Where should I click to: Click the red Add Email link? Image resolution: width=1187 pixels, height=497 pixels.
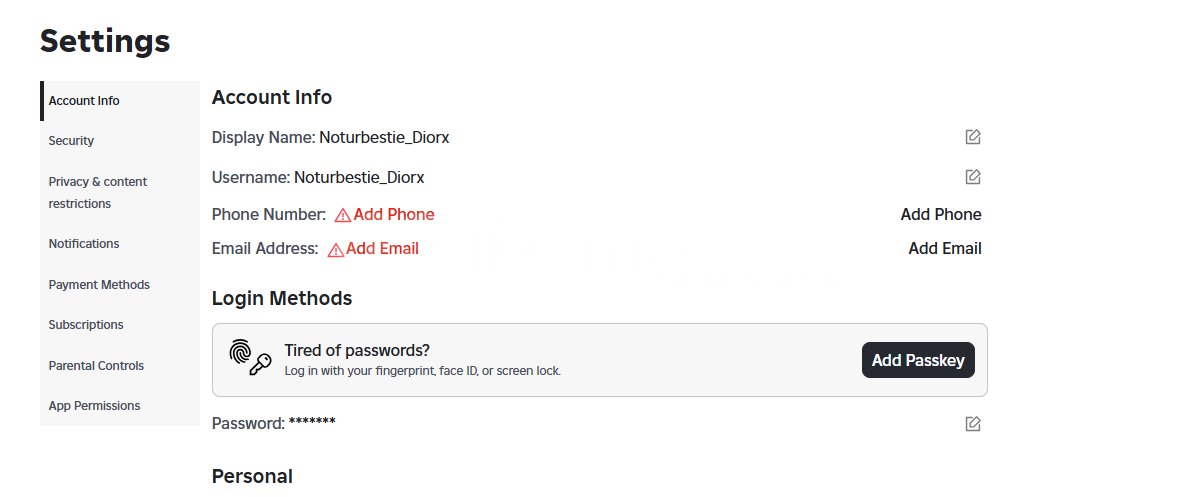click(x=382, y=249)
